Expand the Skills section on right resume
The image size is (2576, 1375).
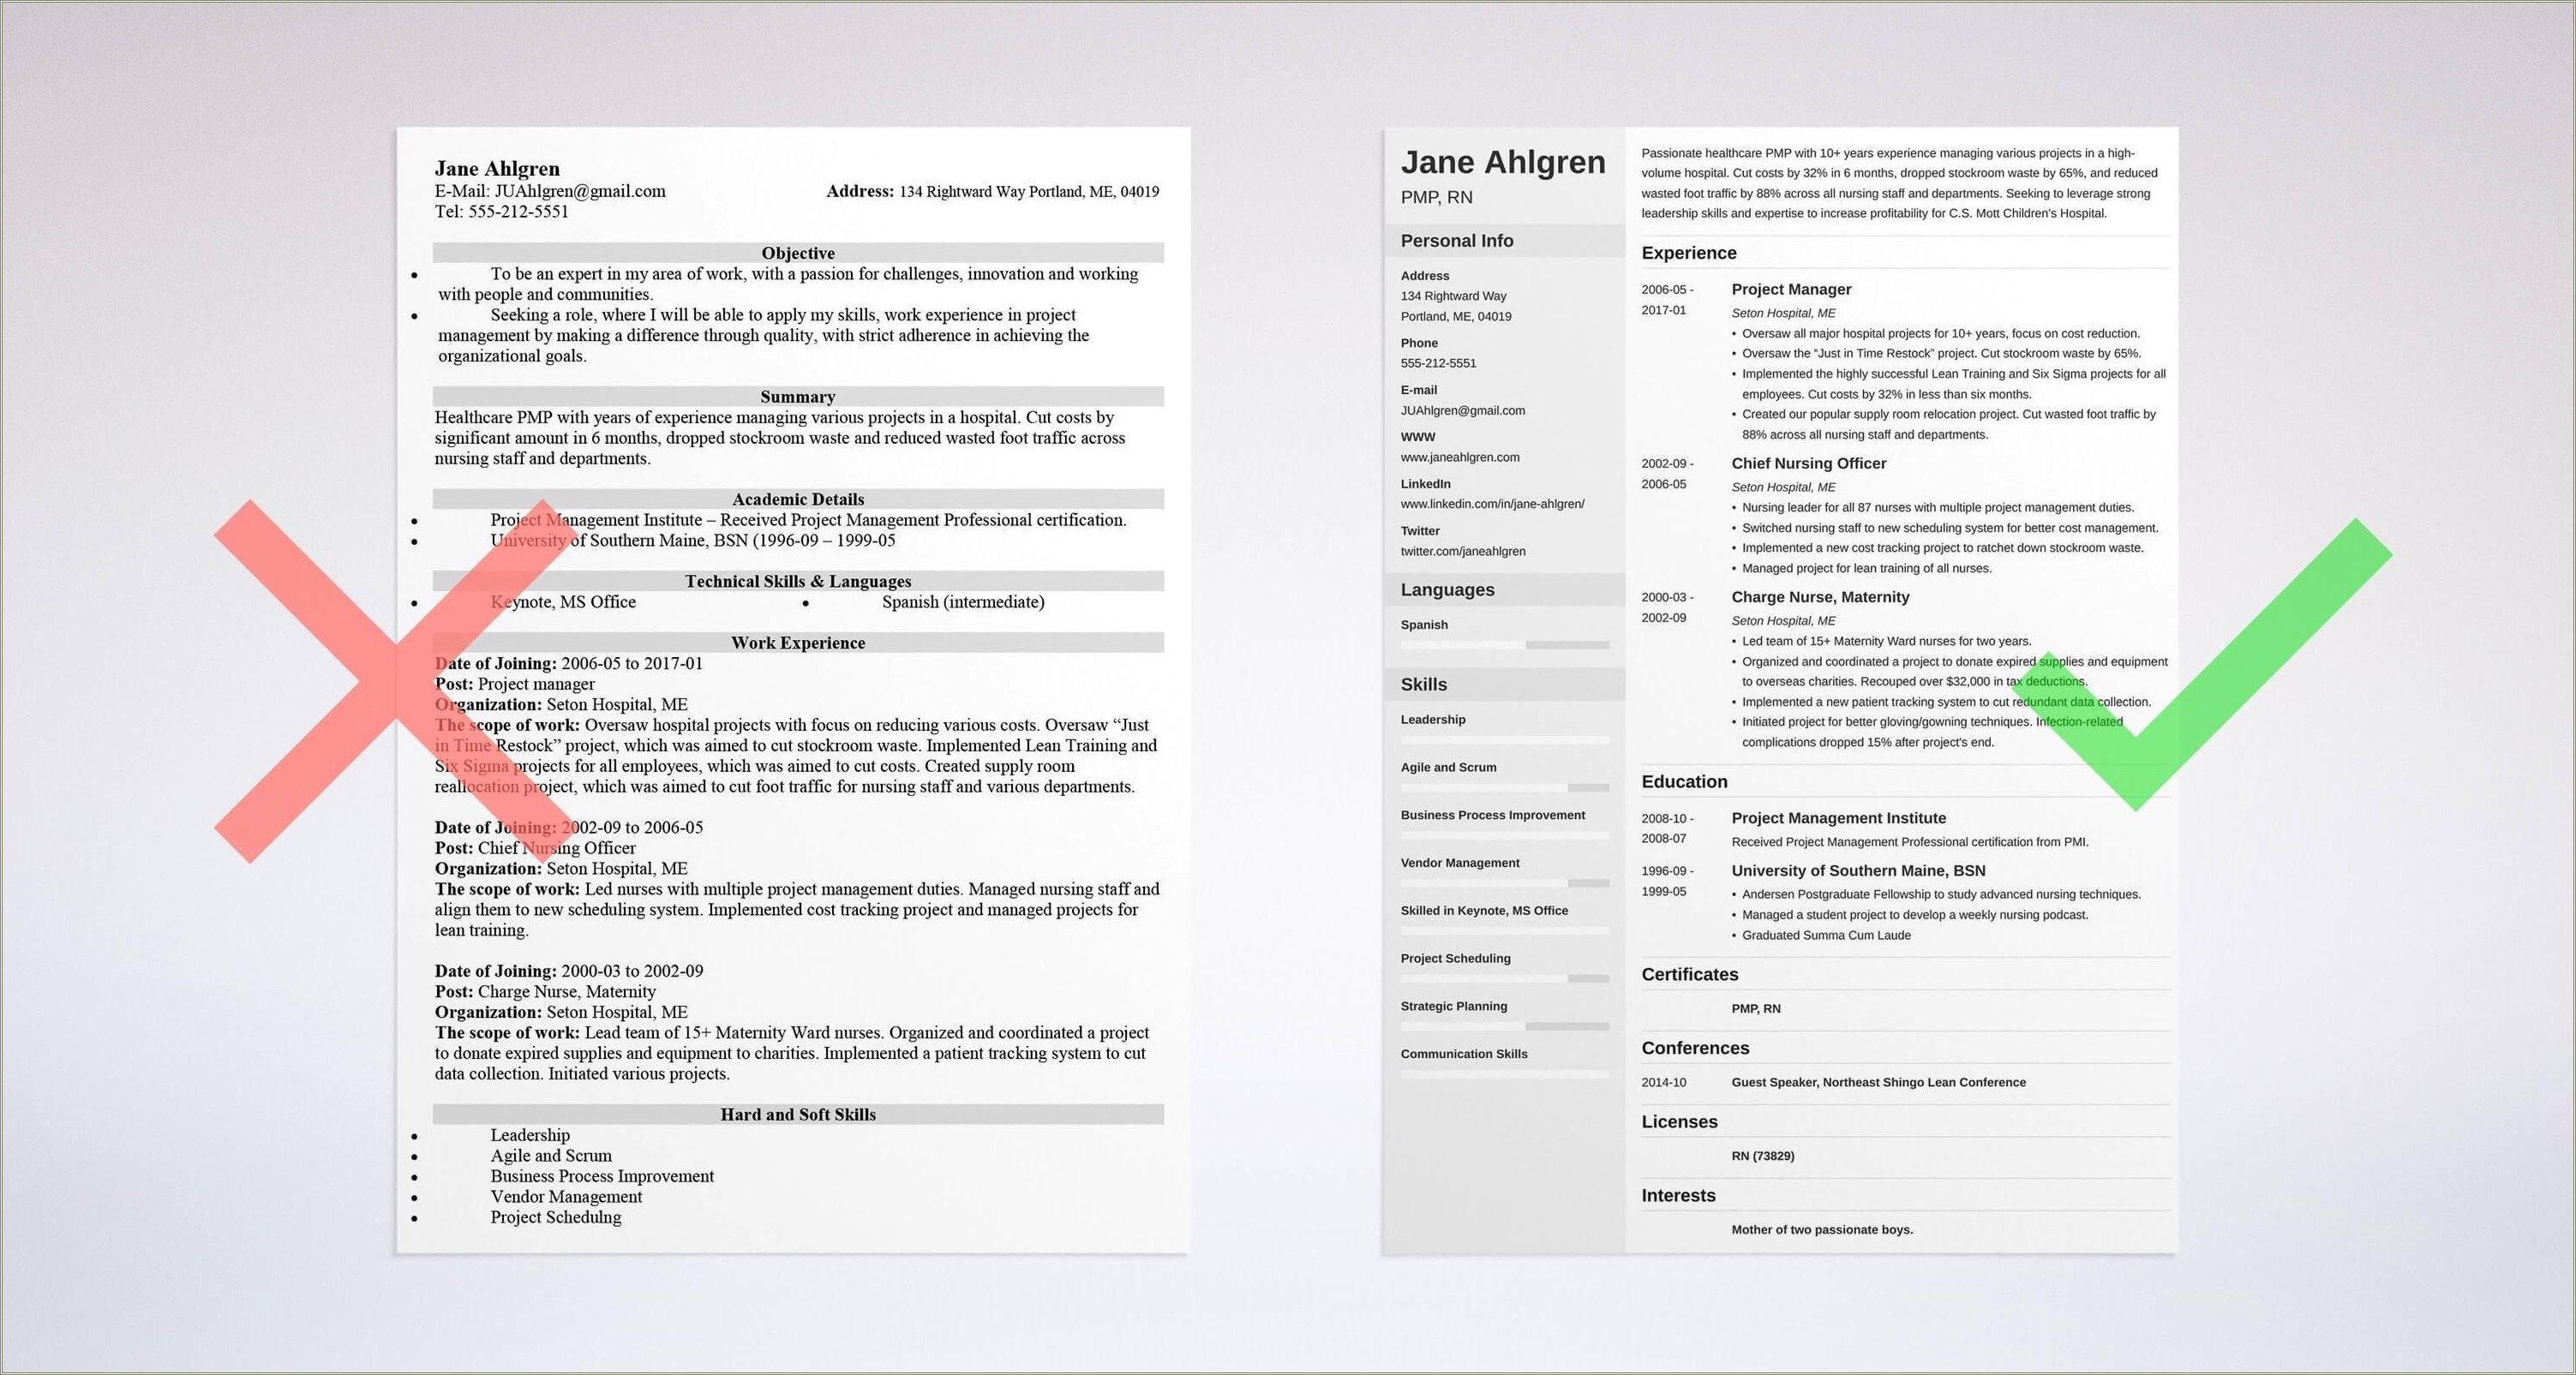pyautogui.click(x=1414, y=693)
